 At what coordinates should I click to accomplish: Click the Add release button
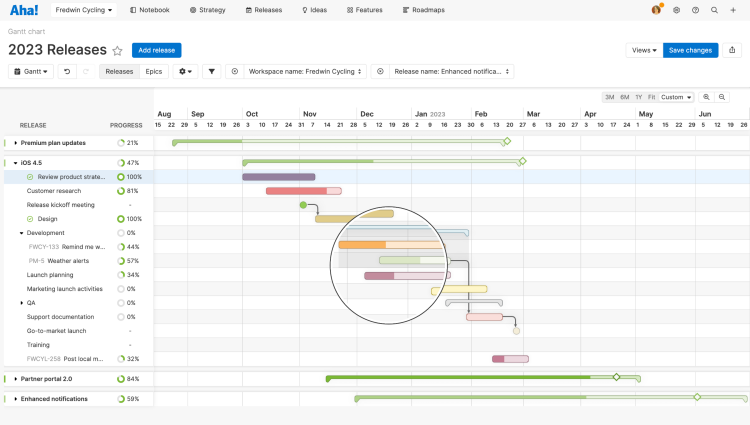(156, 50)
